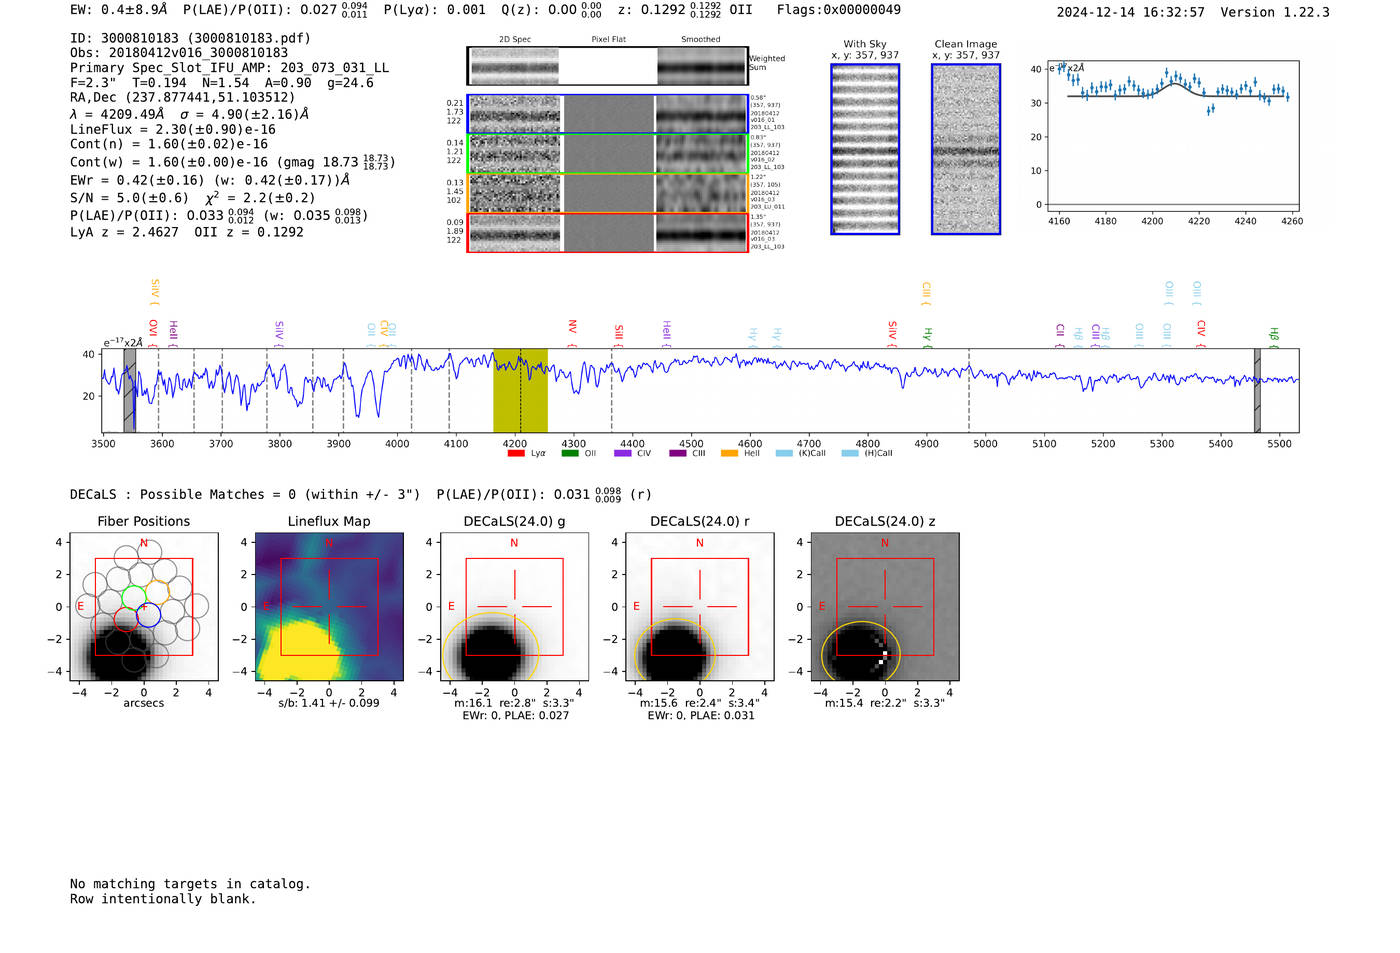Click the blue fiber circle in Fiber Positions

[148, 615]
